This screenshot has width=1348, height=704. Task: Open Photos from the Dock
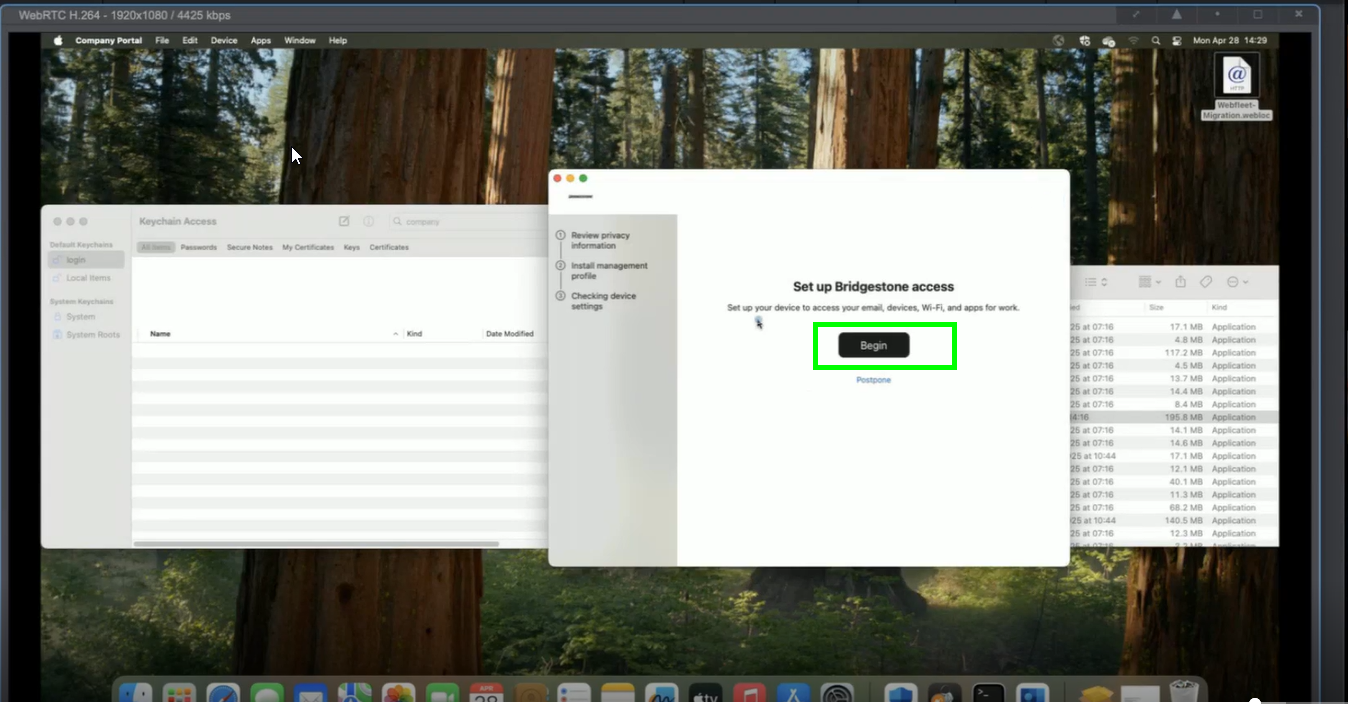point(398,693)
